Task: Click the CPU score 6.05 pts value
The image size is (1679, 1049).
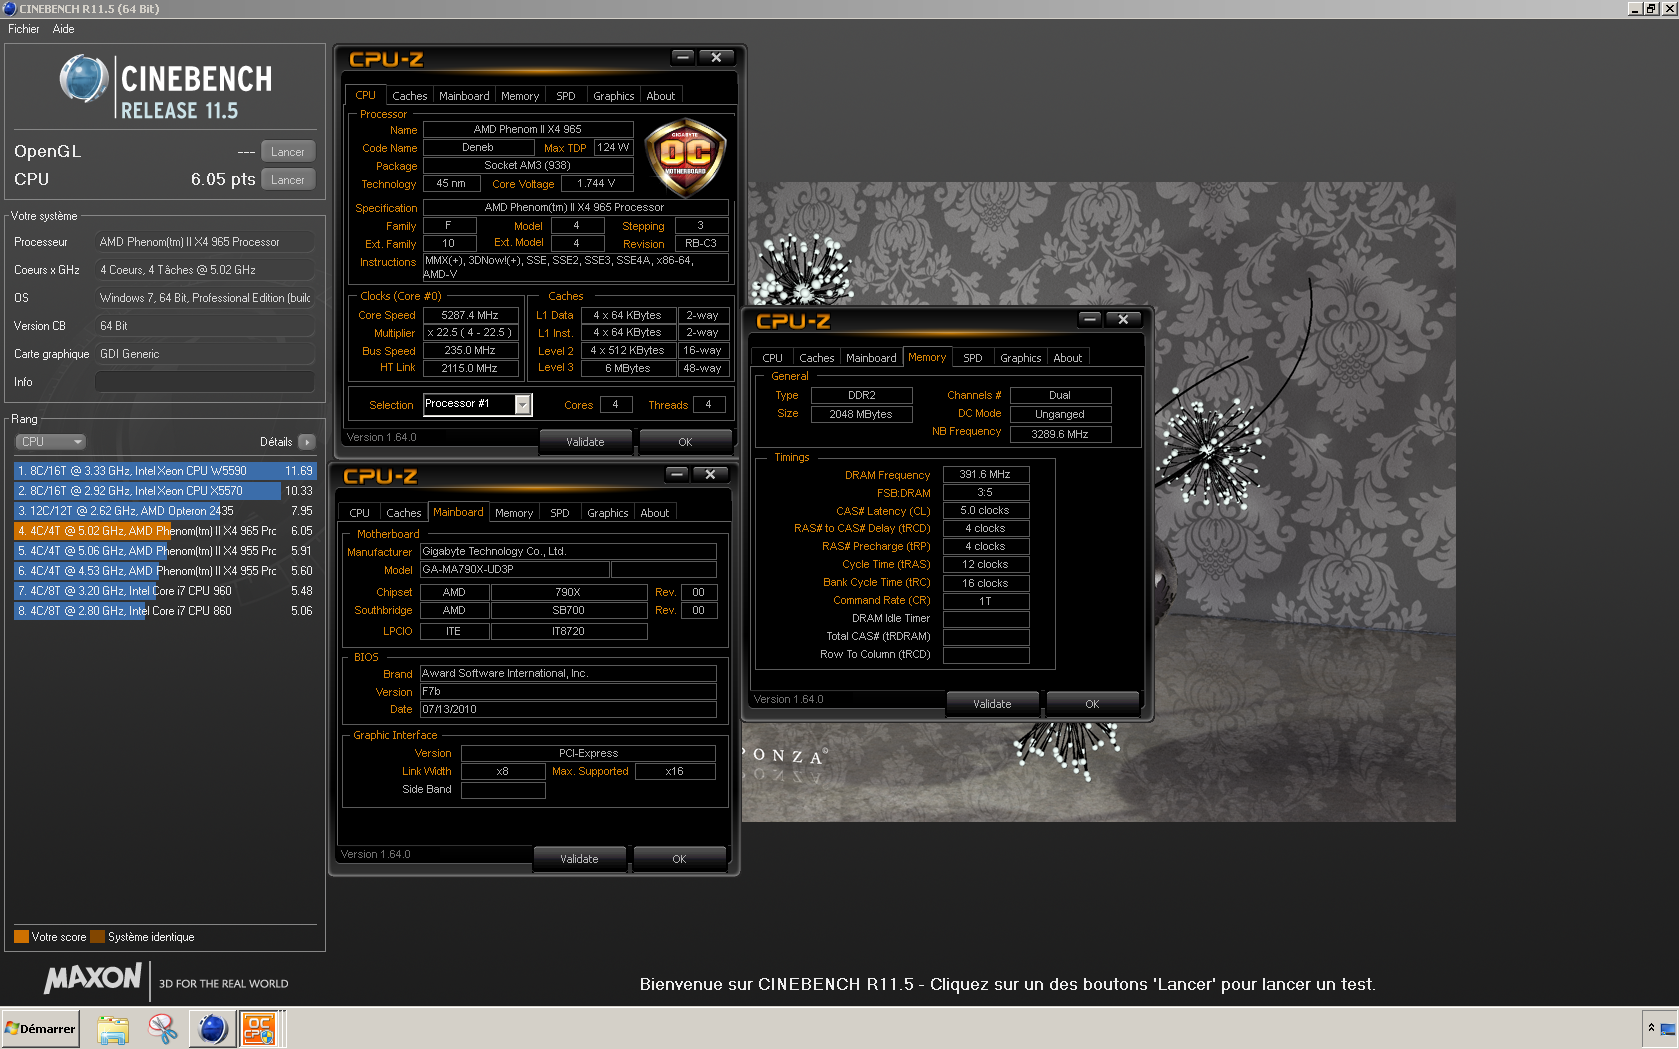Action: coord(223,180)
